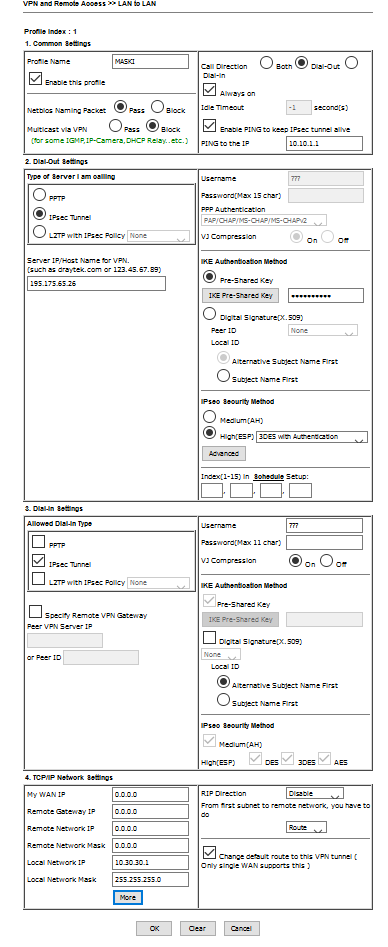Click the Remote Network IP field
The width and height of the screenshot is (388, 947).
150,829
